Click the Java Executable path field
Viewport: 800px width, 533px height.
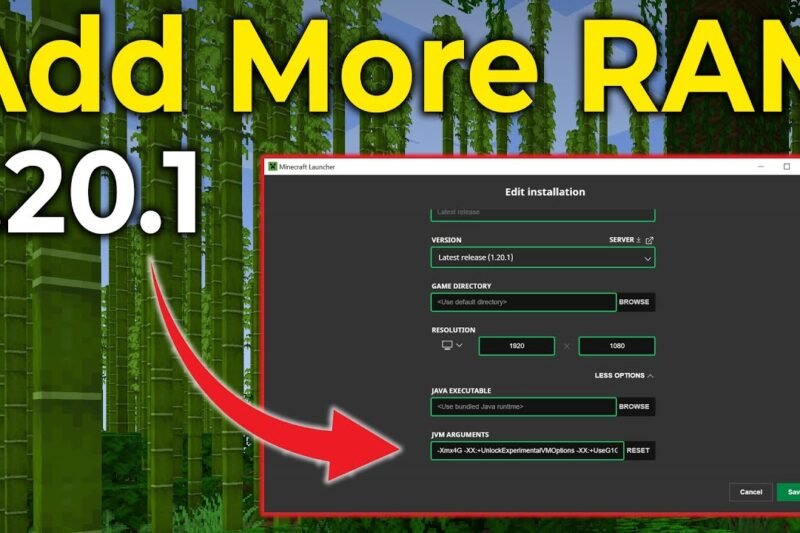point(523,407)
